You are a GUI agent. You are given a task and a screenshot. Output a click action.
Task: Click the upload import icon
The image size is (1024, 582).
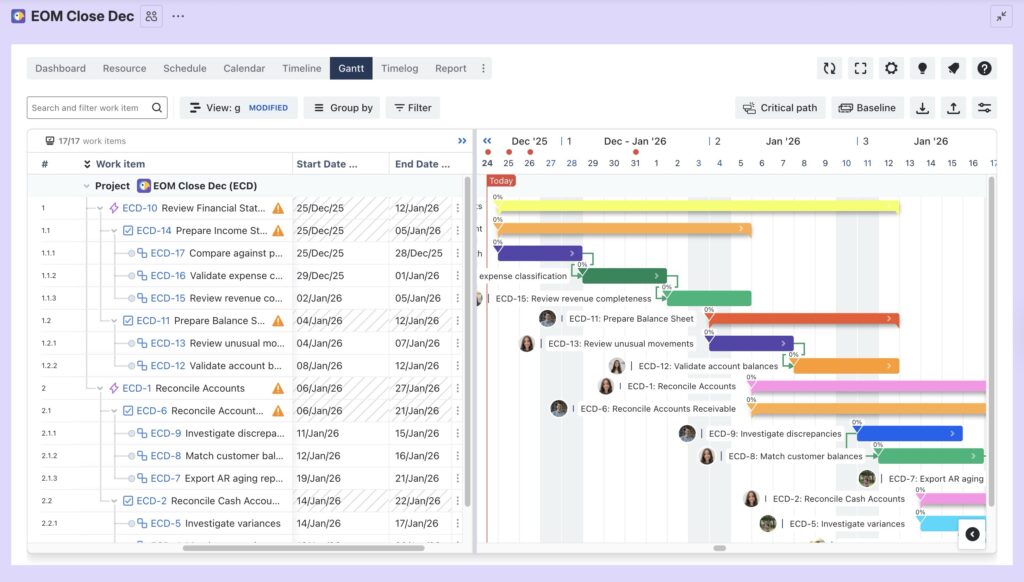(x=953, y=107)
